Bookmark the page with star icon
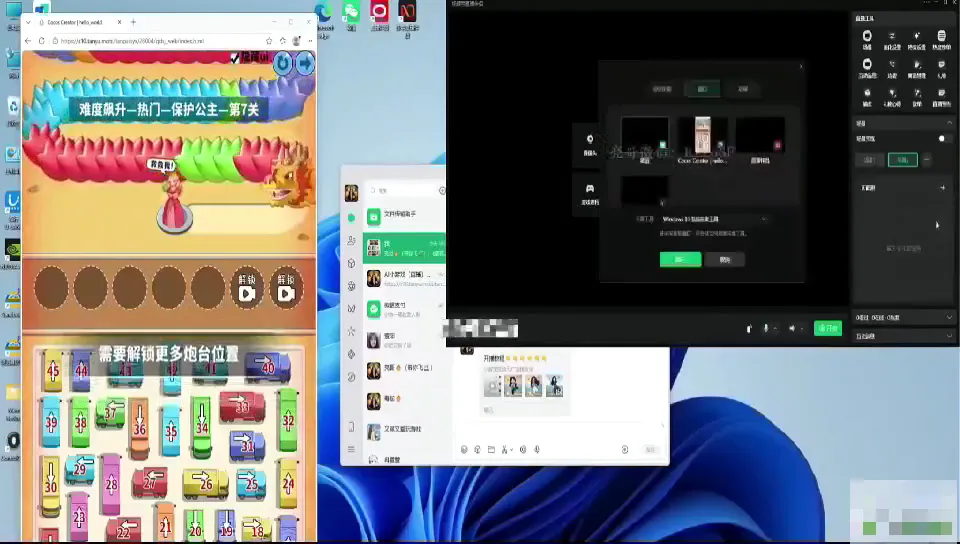Screen dimensions: 960x544 coord(269,41)
